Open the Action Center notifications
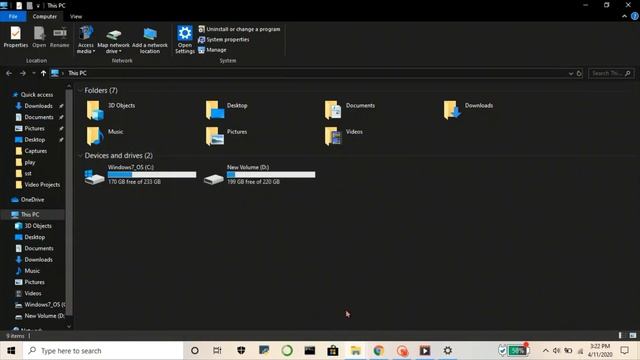Viewport: 640px width, 360px height. 624,351
